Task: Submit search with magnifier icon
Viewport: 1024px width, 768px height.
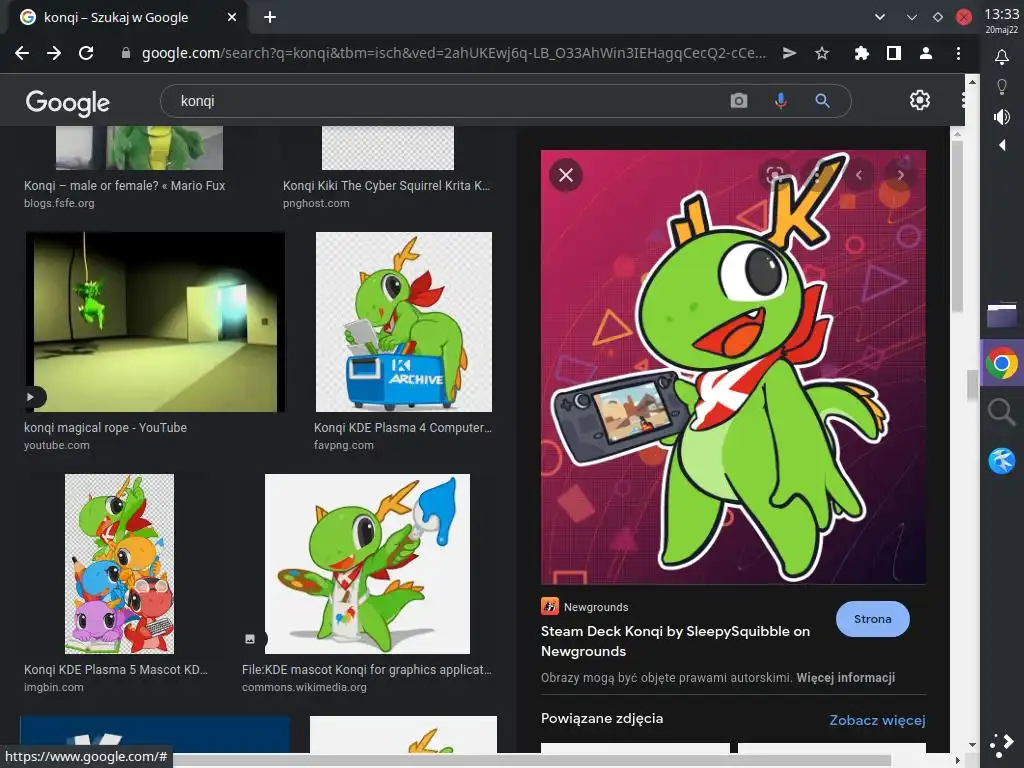Action: click(822, 101)
